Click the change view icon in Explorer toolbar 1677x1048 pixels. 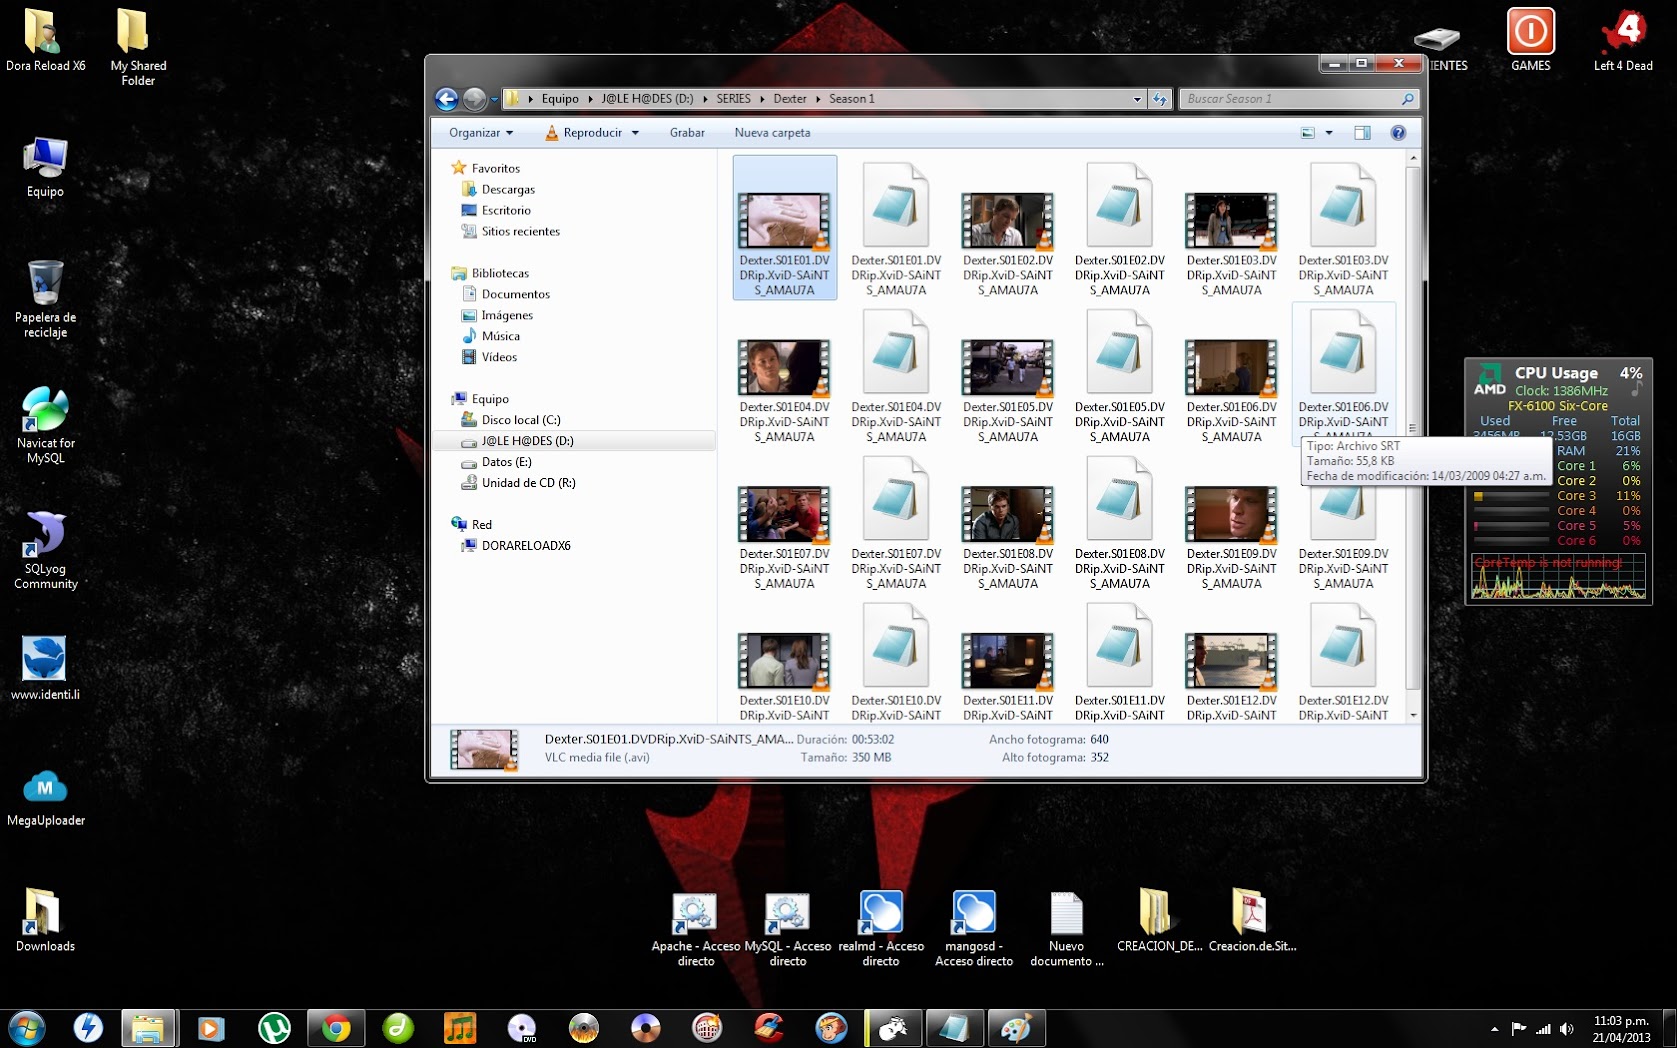pyautogui.click(x=1308, y=133)
